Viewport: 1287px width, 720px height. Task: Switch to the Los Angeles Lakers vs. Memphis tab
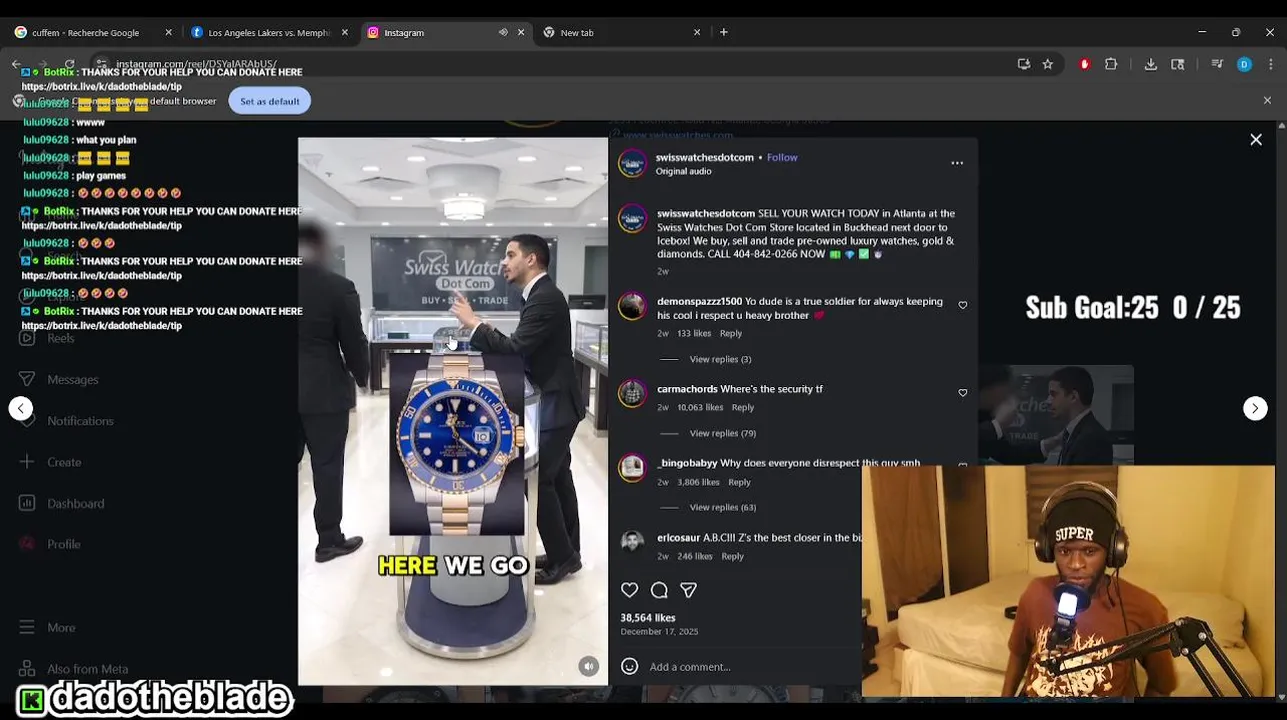click(x=269, y=33)
